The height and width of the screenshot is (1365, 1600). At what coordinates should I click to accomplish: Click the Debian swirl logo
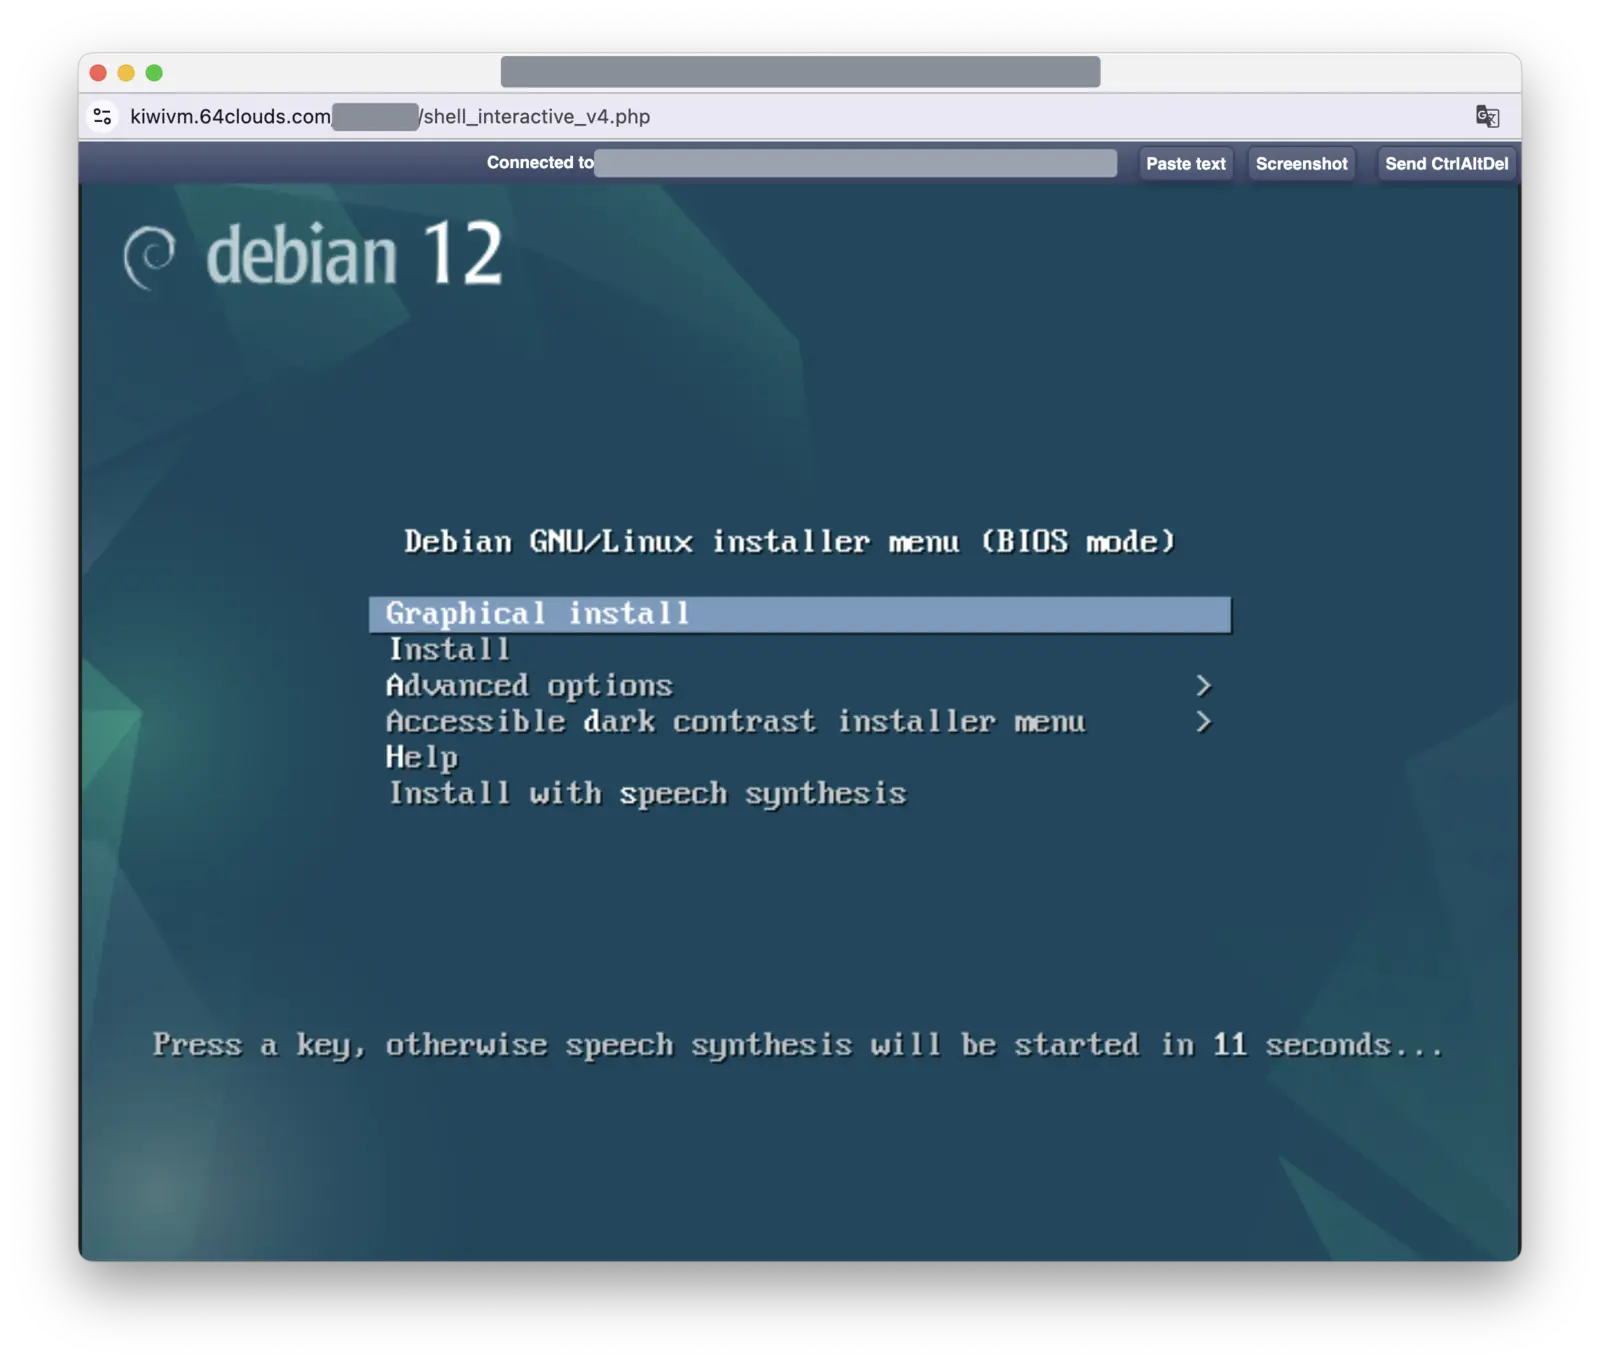150,257
